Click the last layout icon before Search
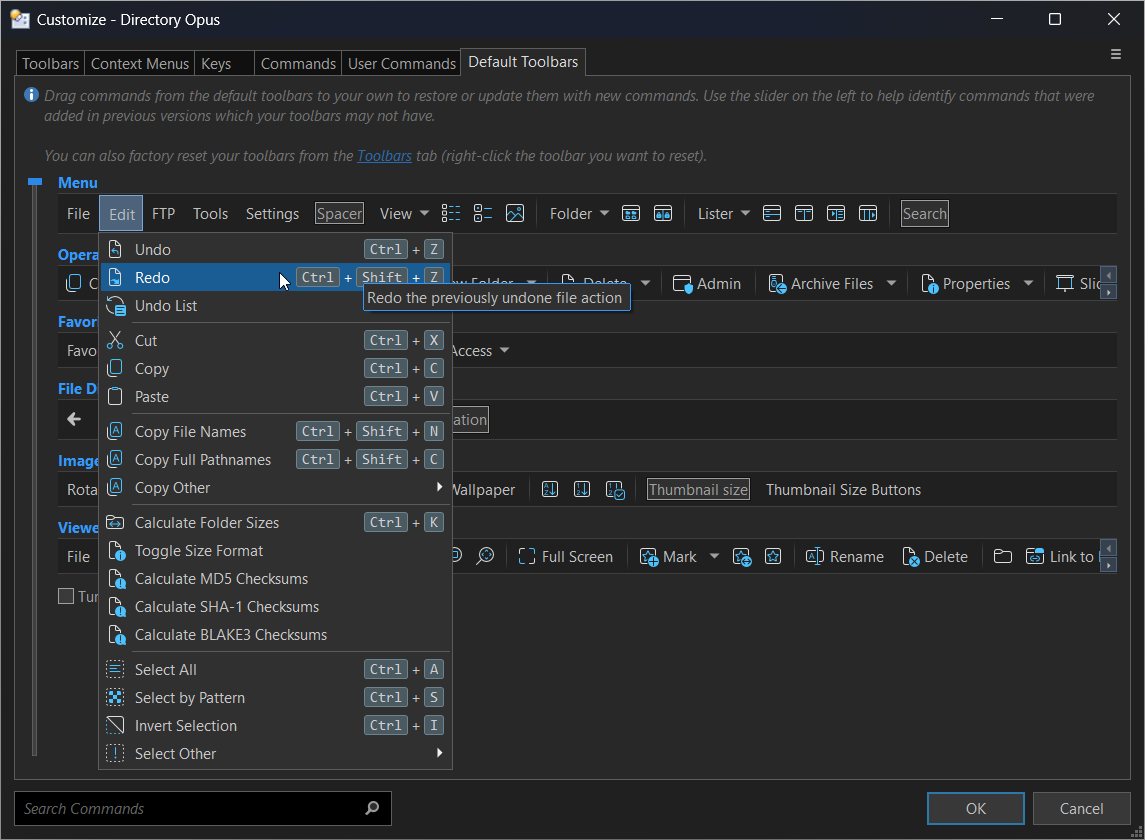1145x840 pixels. (868, 213)
